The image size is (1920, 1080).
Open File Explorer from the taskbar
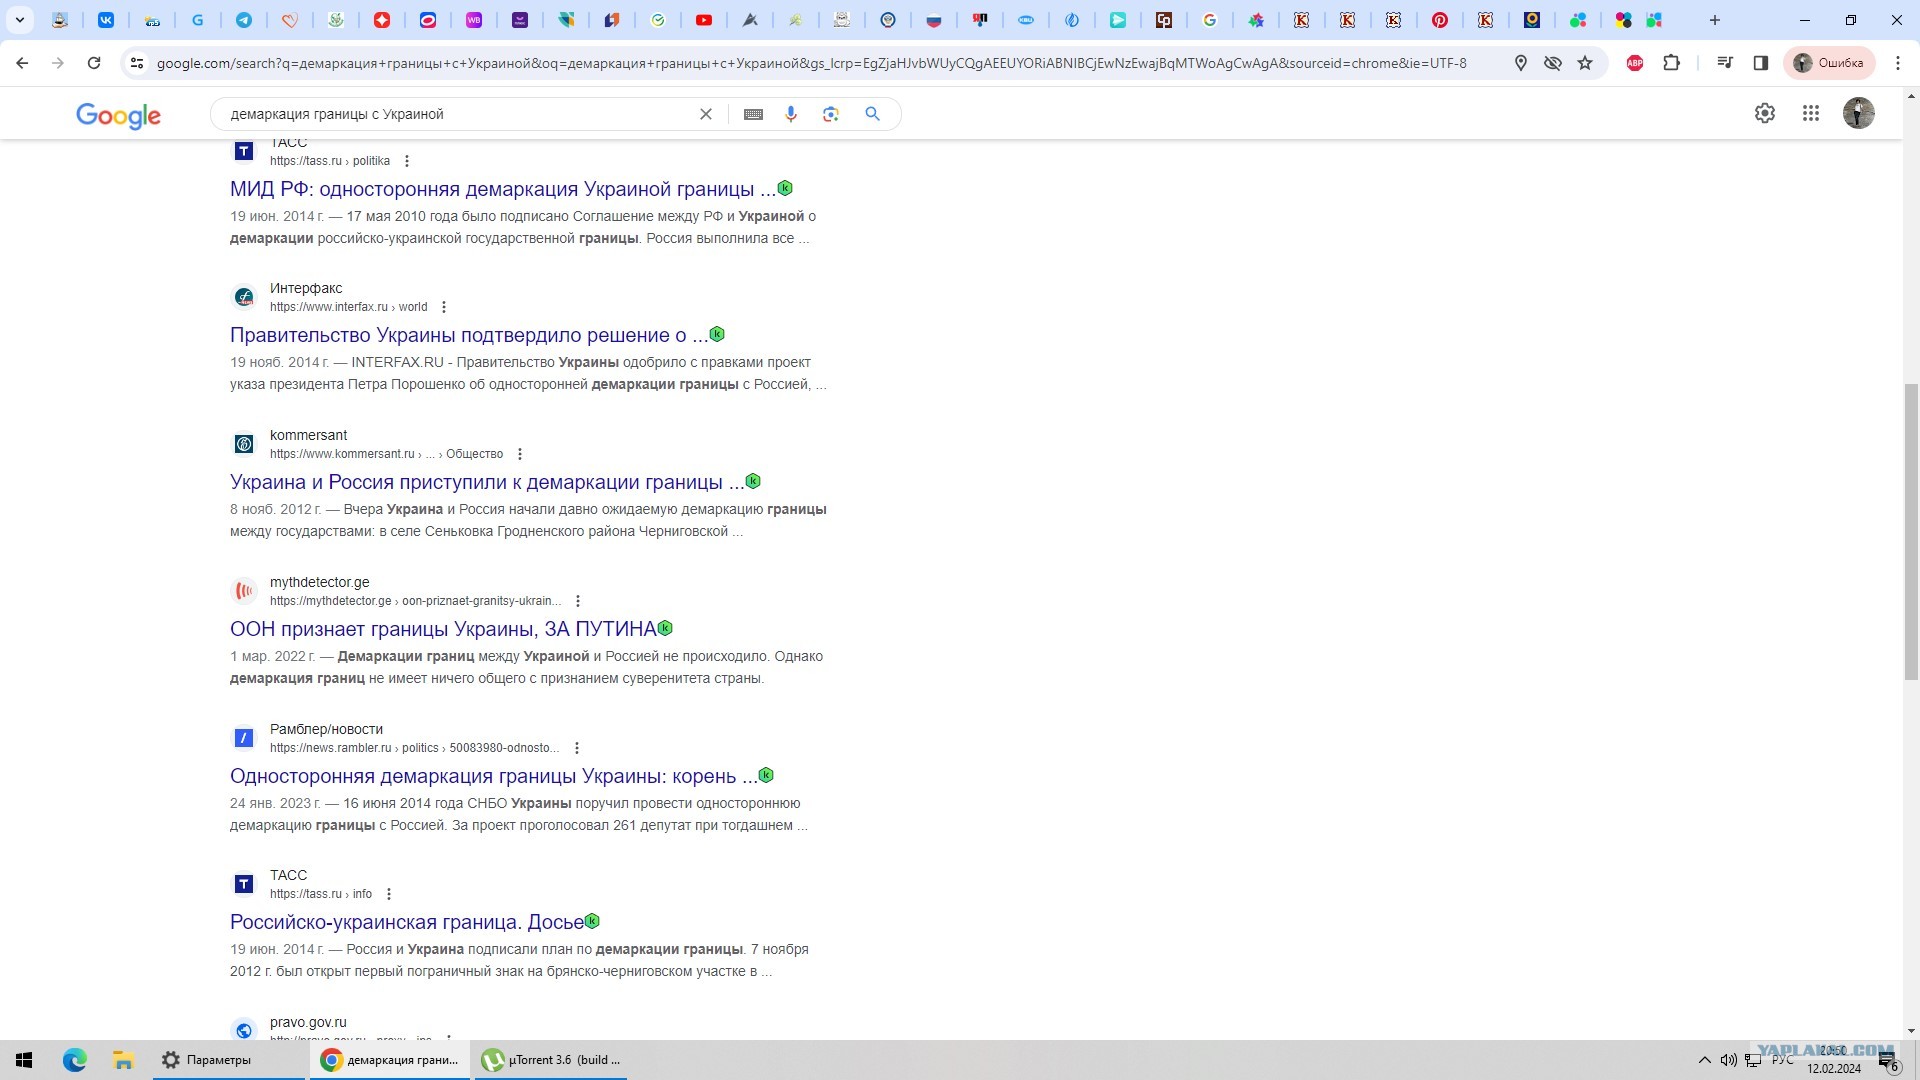(x=124, y=1060)
